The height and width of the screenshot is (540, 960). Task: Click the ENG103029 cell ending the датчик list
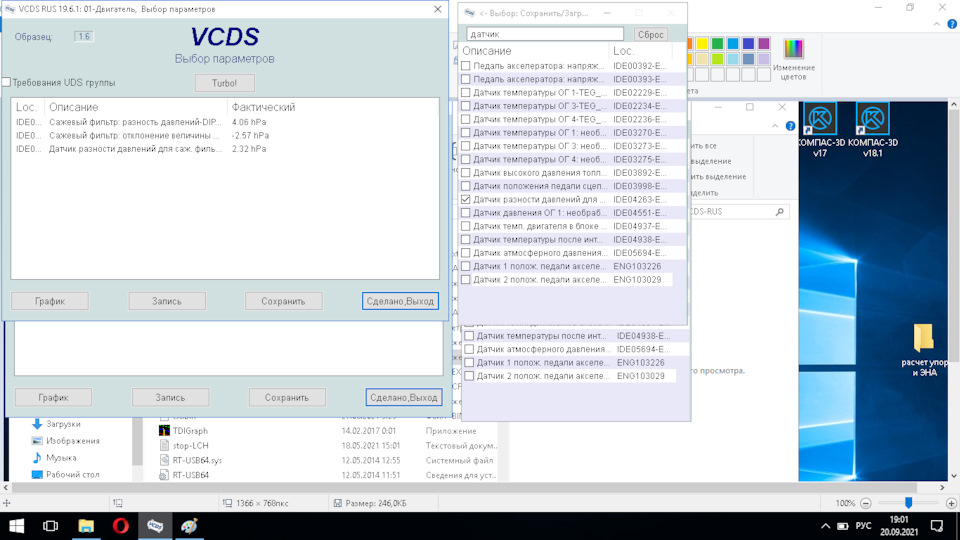tap(637, 280)
